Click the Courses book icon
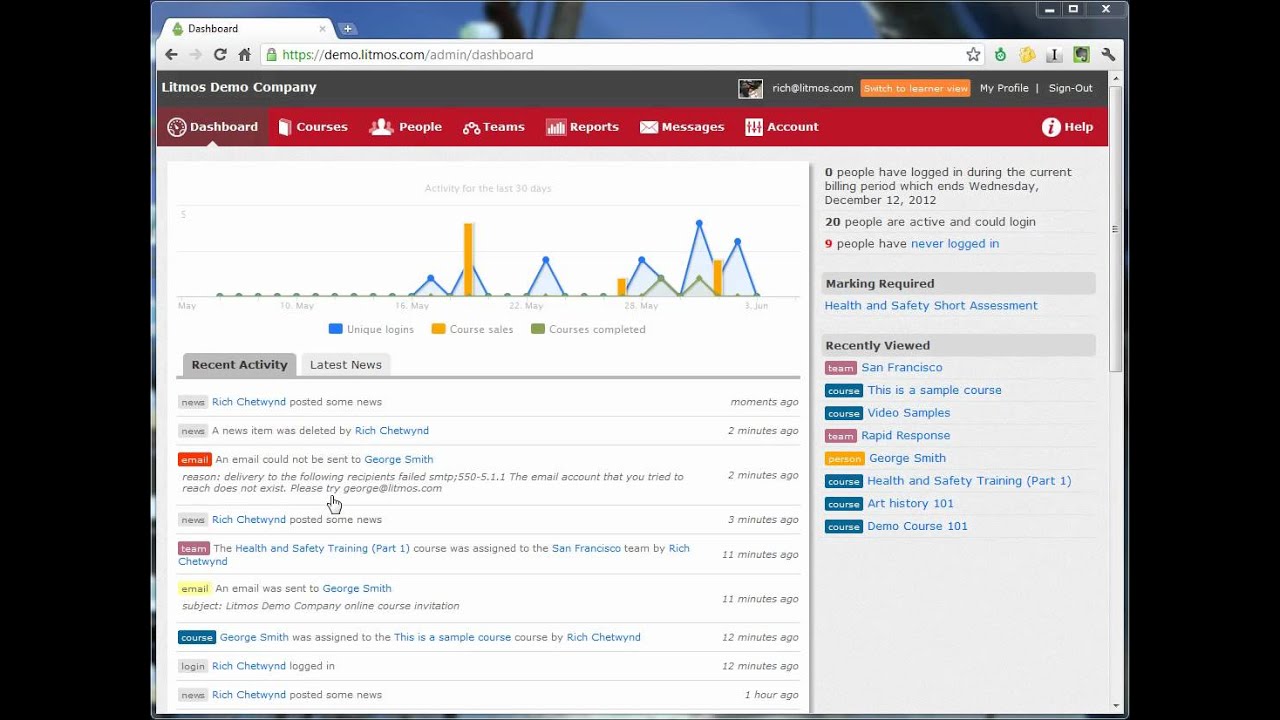The image size is (1280, 720). [x=285, y=127]
